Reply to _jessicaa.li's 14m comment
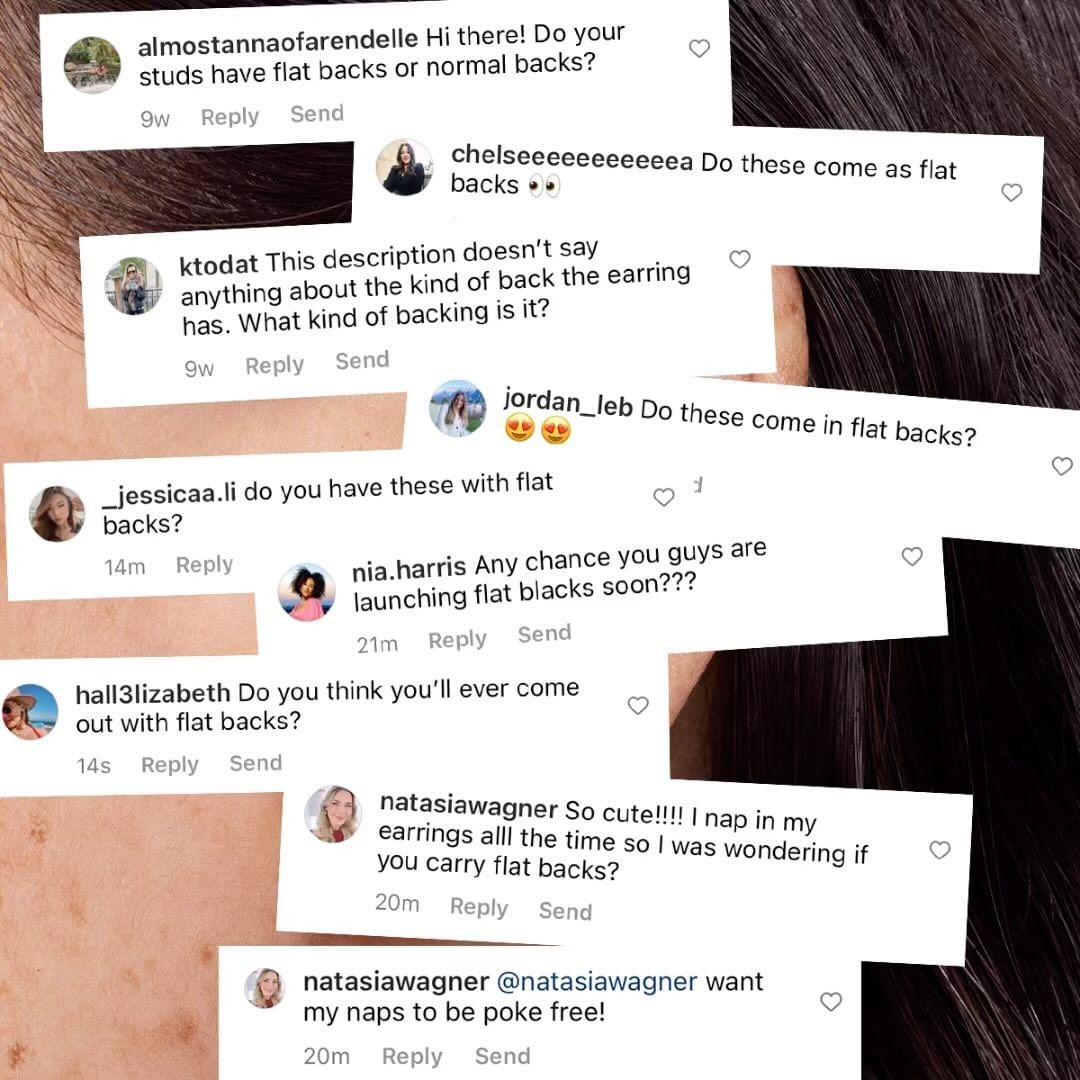1080x1080 pixels. tap(204, 565)
